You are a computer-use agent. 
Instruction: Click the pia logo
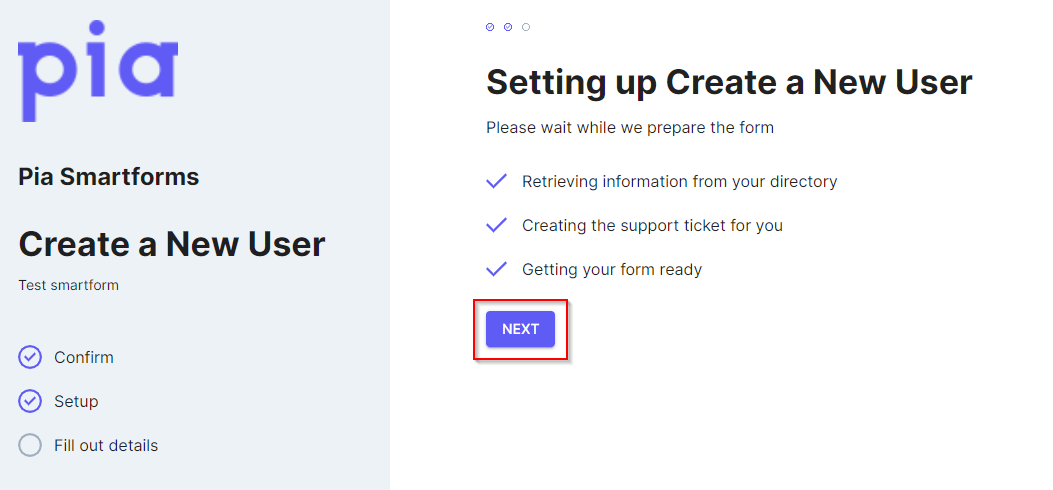(98, 71)
